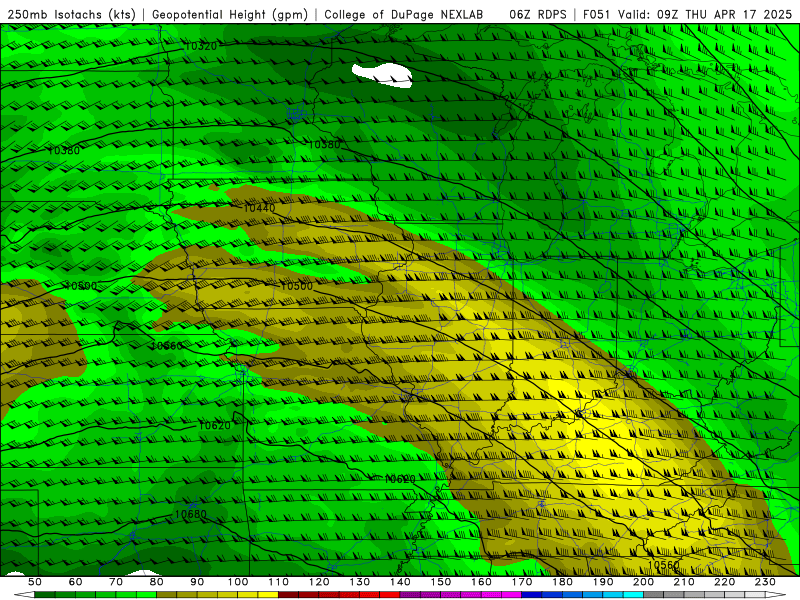
Task: Click the '250mb Isotachs (kts)' title text
Action: [x=72, y=15]
